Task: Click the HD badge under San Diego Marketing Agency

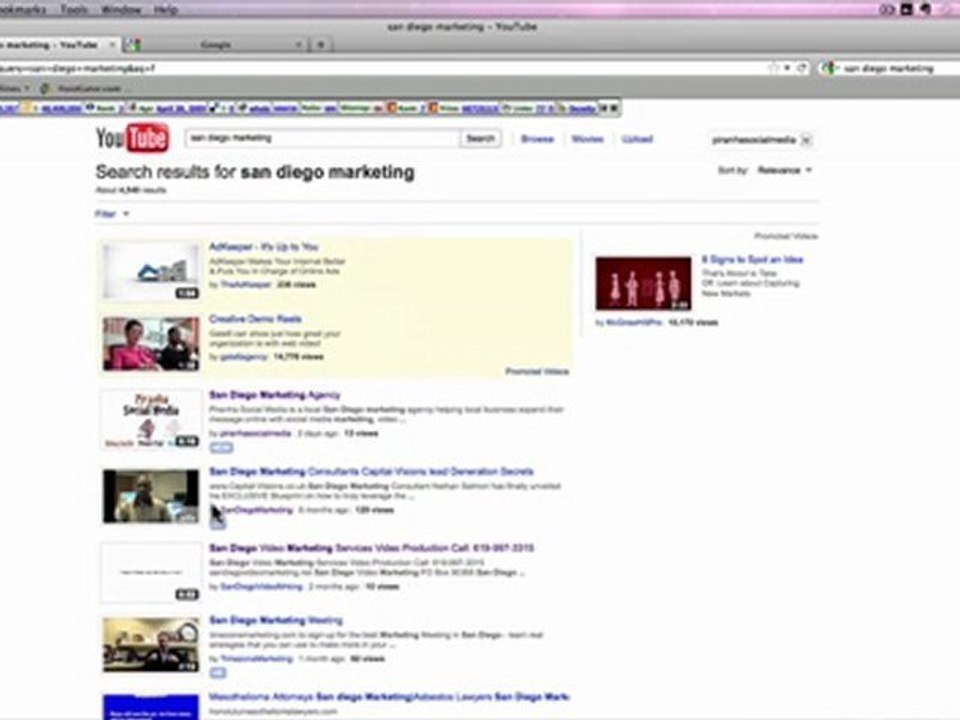Action: coord(221,448)
